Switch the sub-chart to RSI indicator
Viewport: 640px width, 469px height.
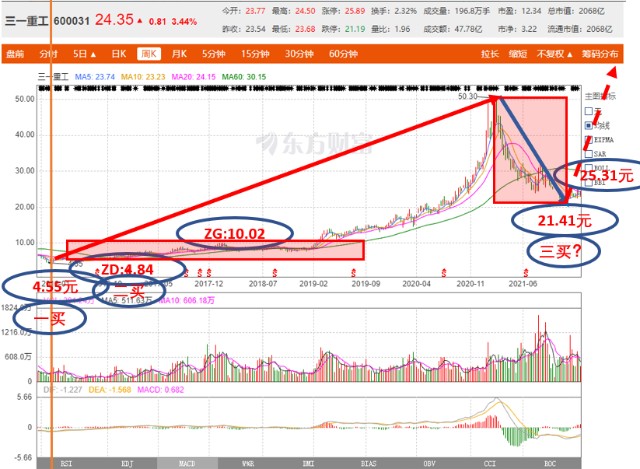click(66, 463)
